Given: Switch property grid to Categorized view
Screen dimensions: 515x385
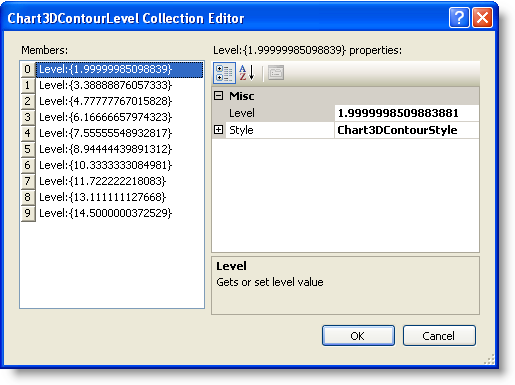Looking at the screenshot, I should click(224, 73).
